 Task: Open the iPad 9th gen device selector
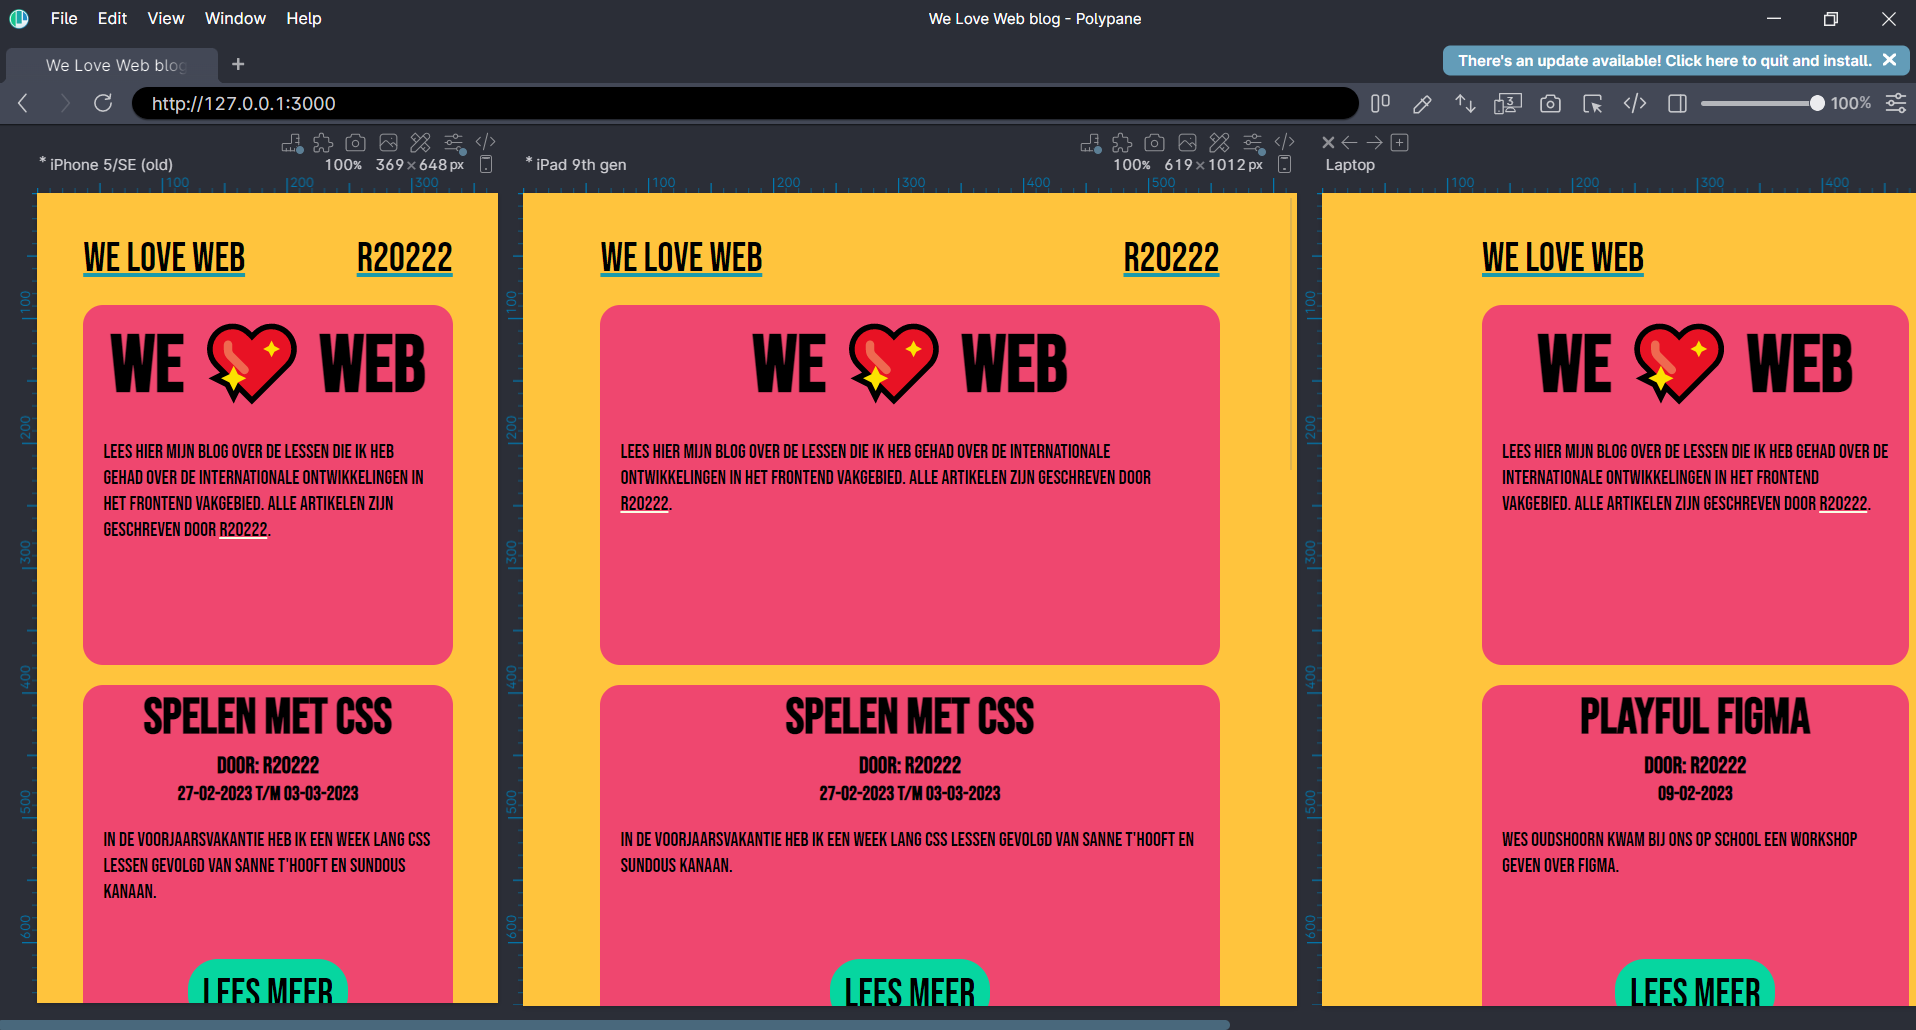point(581,165)
